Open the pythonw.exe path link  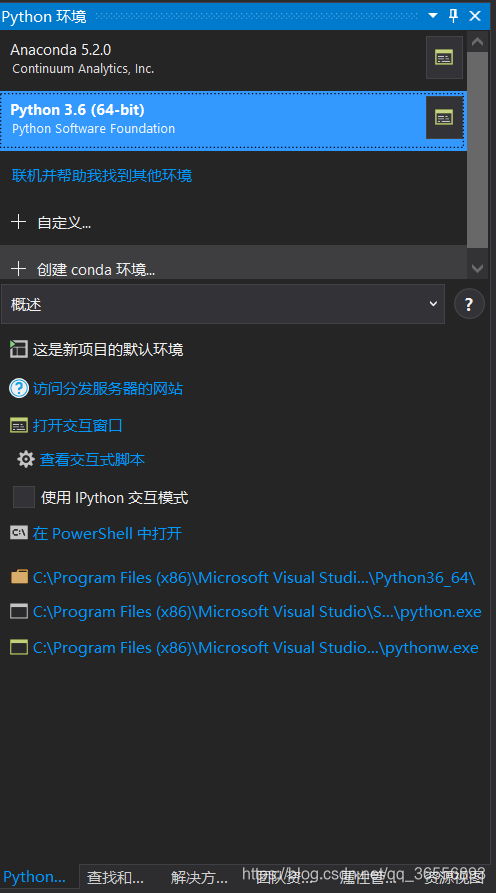(x=256, y=648)
